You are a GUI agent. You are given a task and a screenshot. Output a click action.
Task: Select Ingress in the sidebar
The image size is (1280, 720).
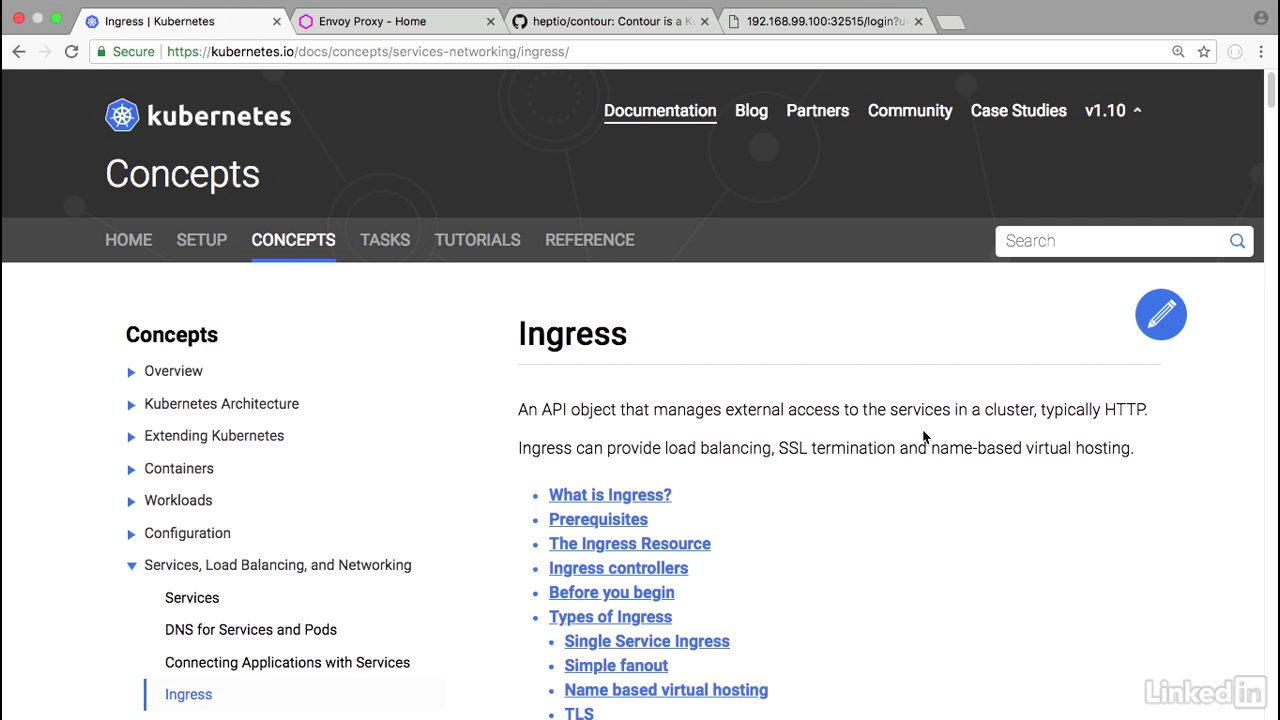tap(188, 695)
